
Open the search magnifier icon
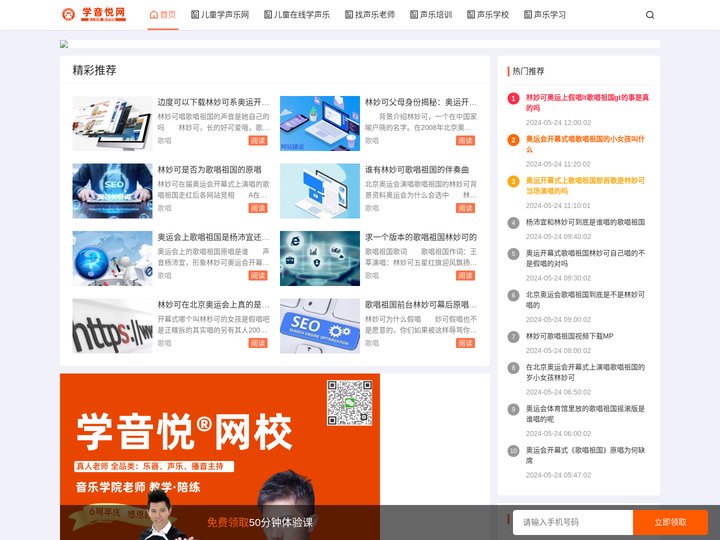click(x=650, y=15)
